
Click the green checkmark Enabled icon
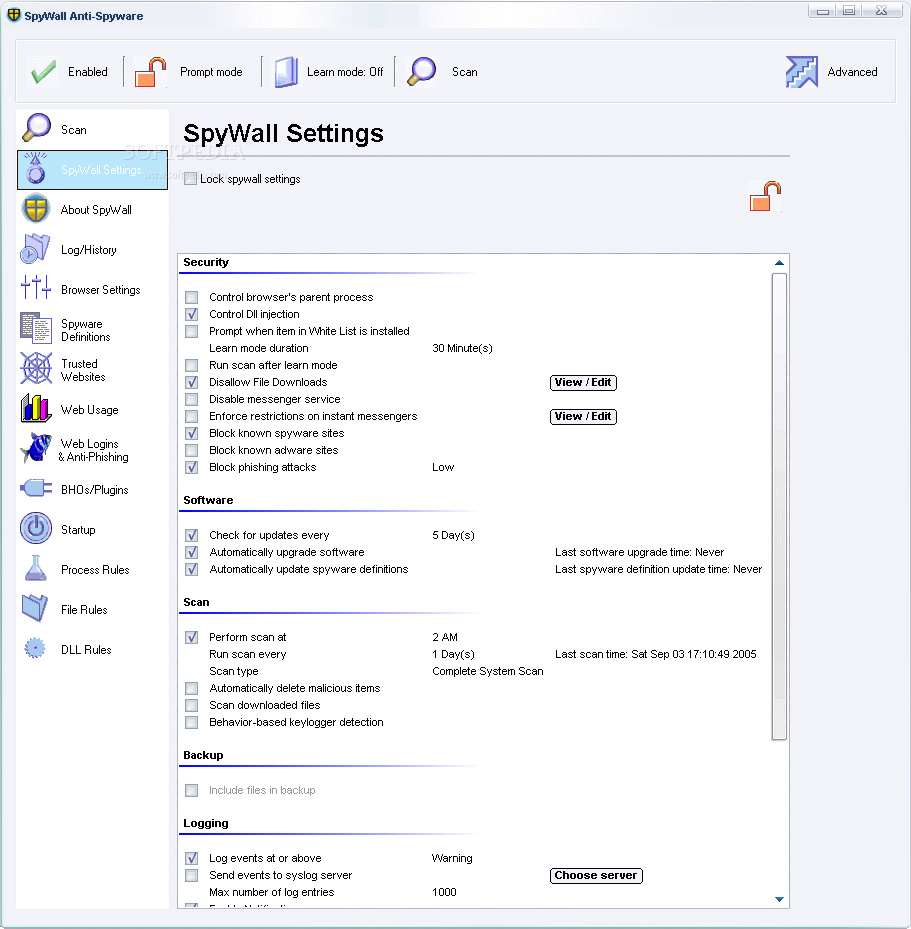pos(43,72)
